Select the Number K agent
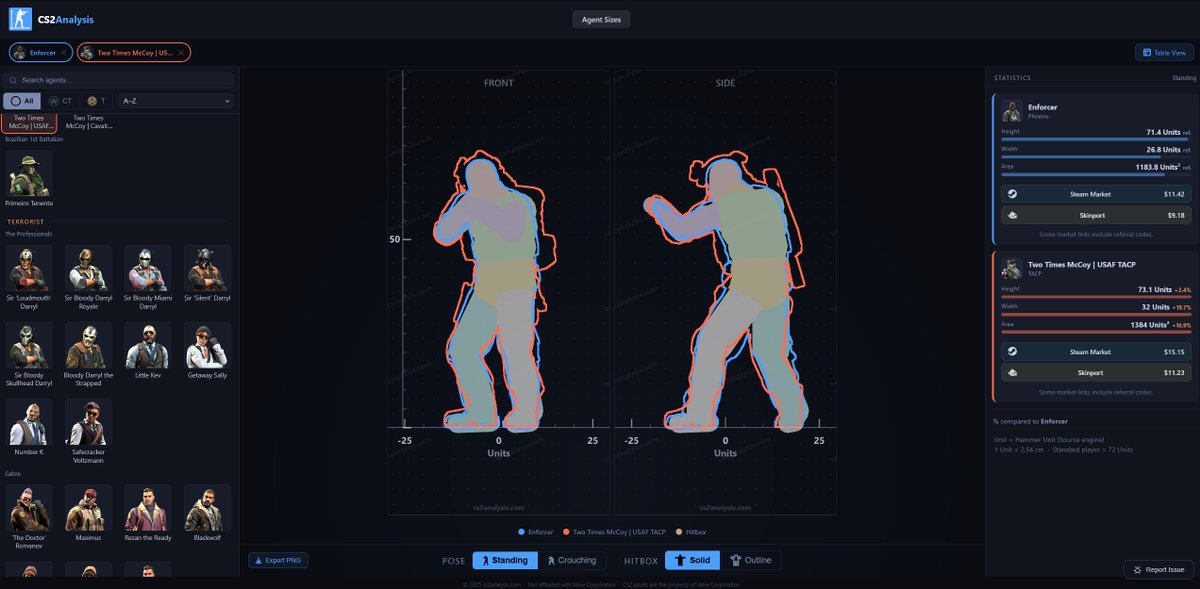Viewport: 1200px width, 589px height. [x=29, y=427]
